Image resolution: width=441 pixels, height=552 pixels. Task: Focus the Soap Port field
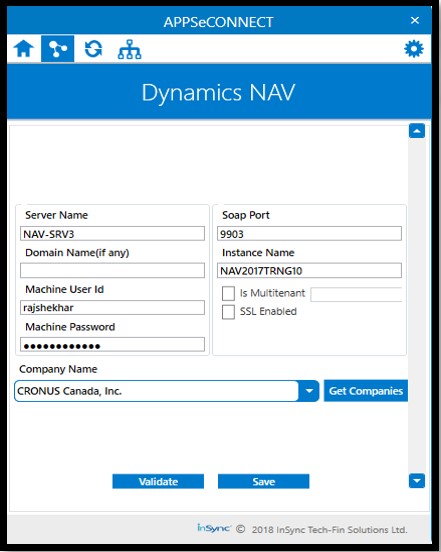(x=309, y=234)
